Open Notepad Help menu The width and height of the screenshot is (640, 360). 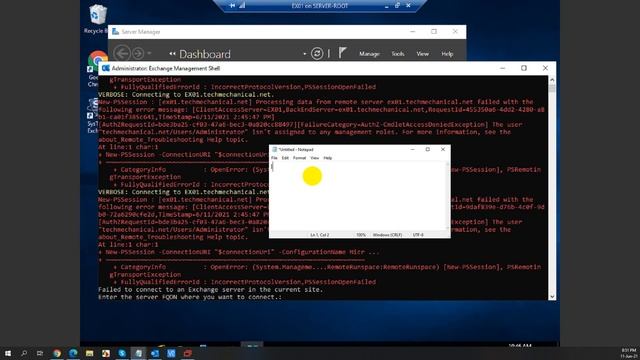[328, 158]
